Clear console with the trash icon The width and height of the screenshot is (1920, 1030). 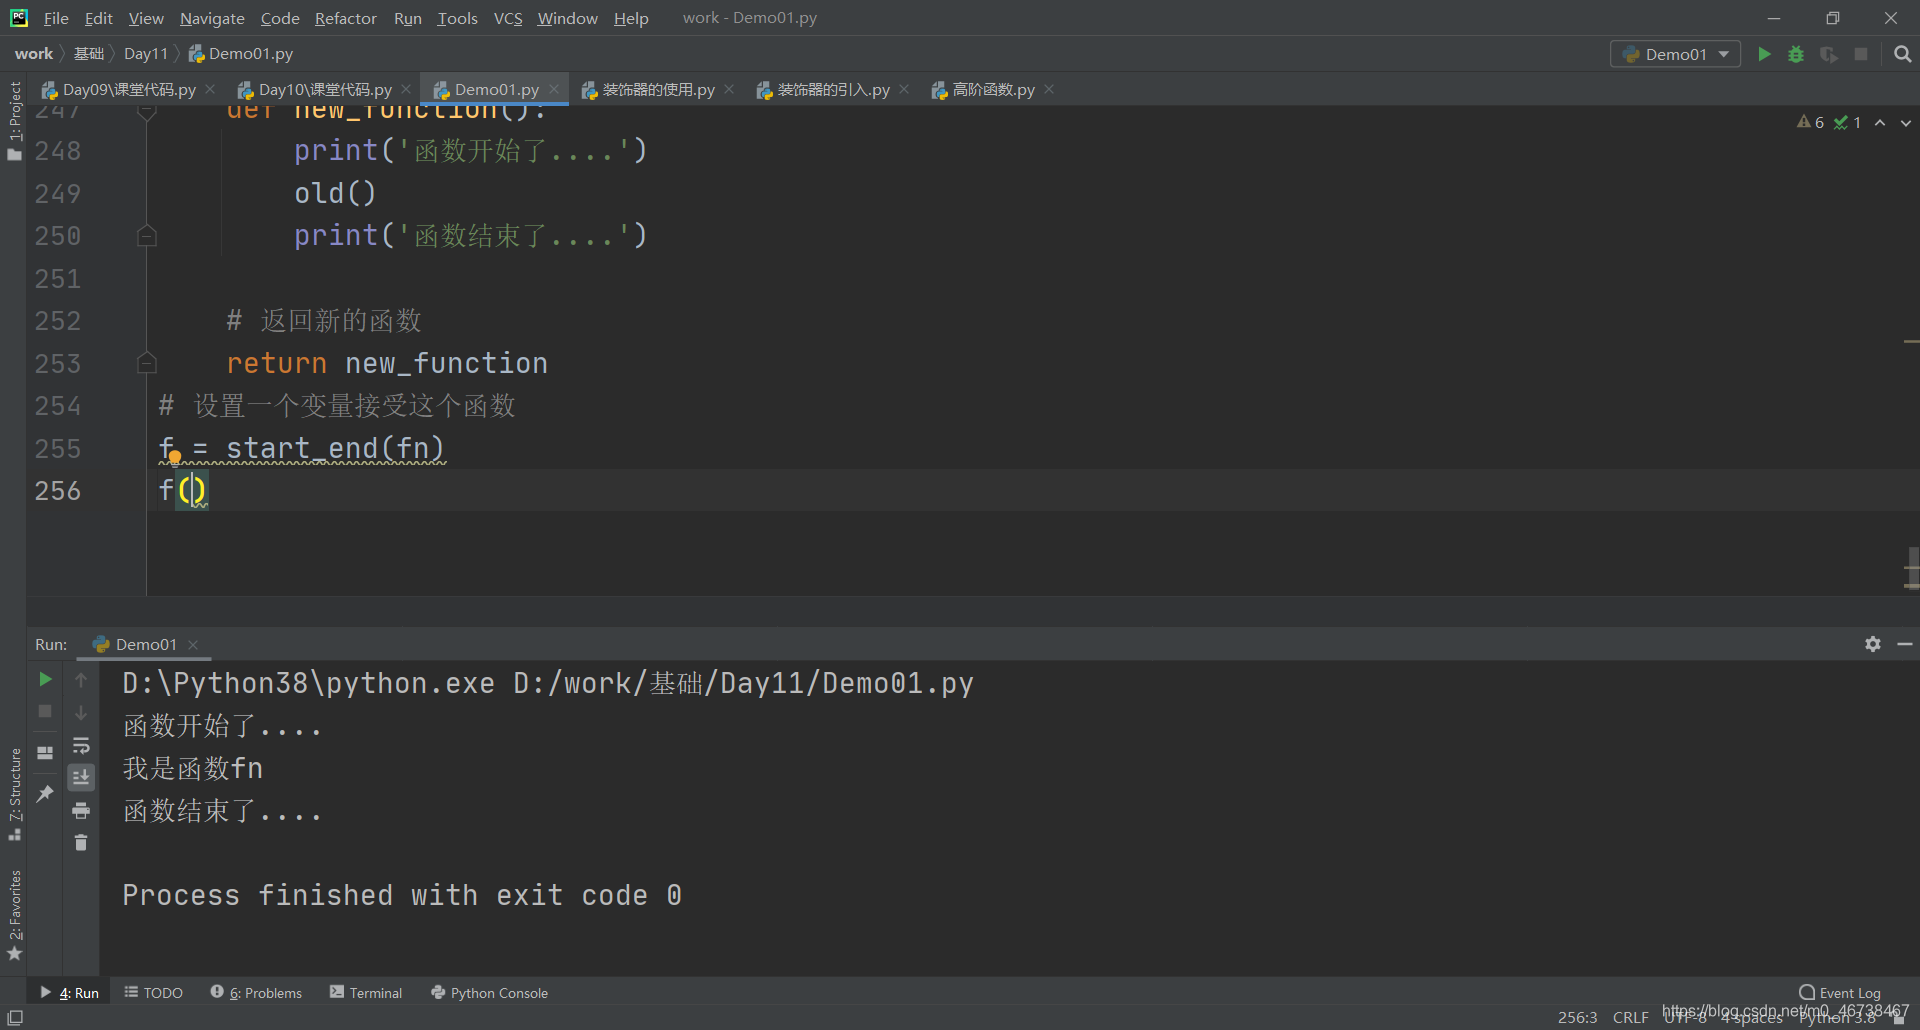tap(81, 843)
